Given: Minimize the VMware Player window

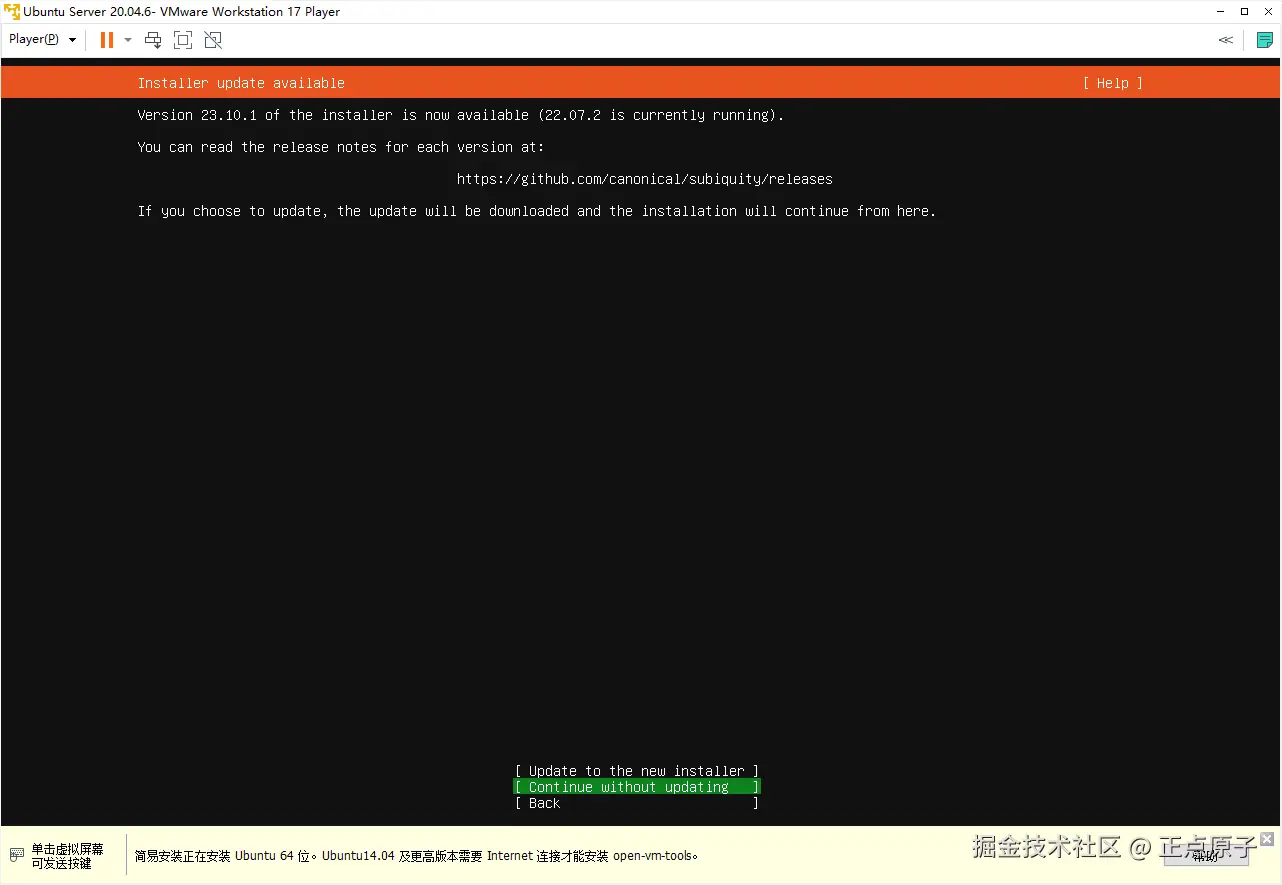Looking at the screenshot, I should pos(1219,12).
